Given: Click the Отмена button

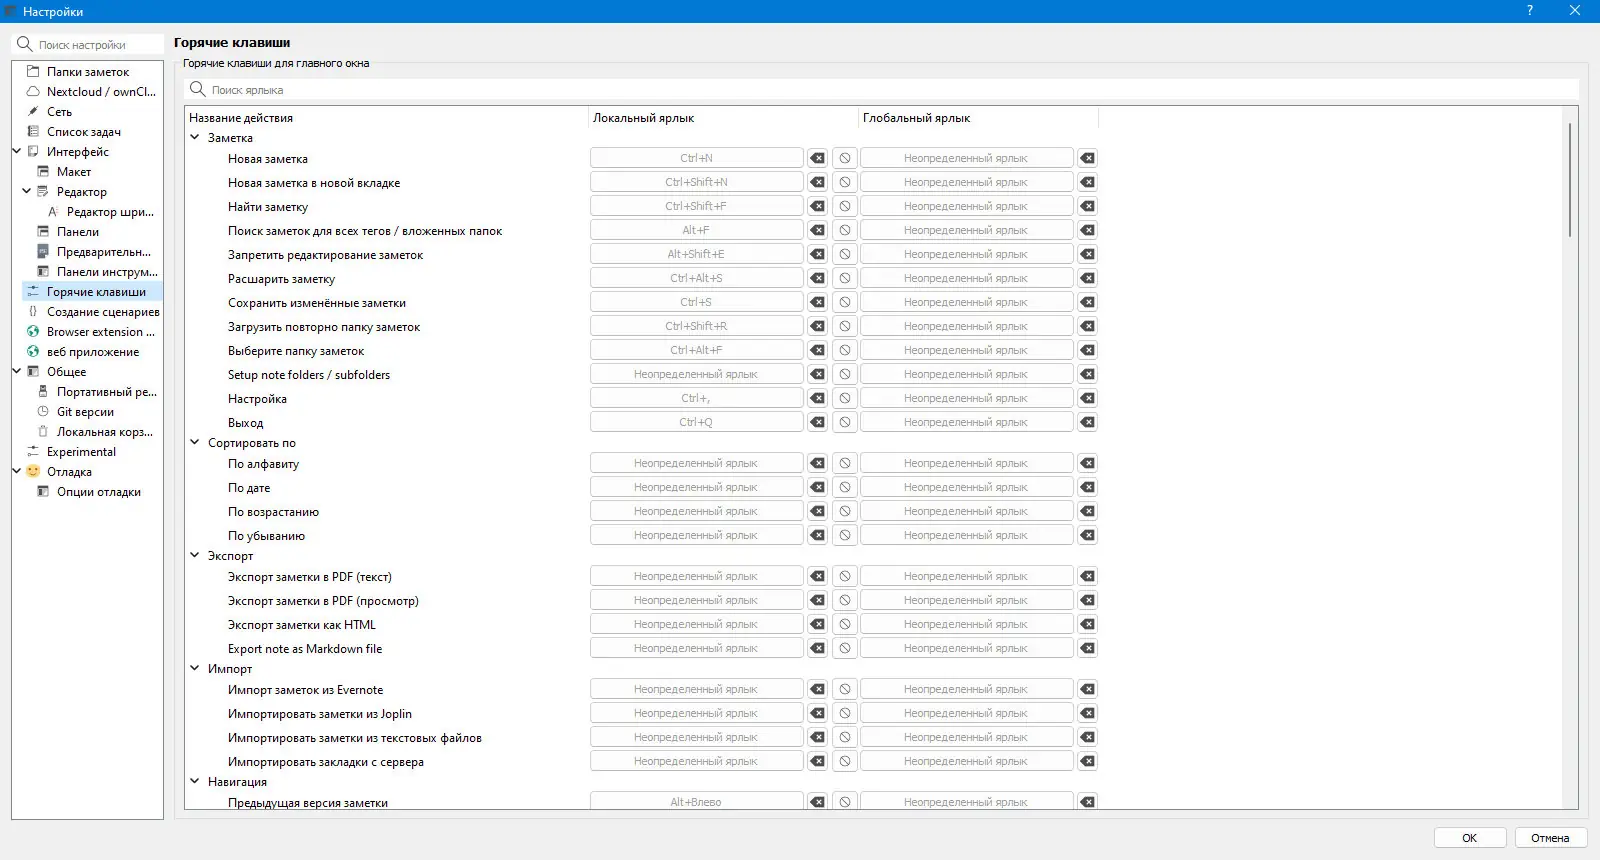Looking at the screenshot, I should pyautogui.click(x=1551, y=838).
